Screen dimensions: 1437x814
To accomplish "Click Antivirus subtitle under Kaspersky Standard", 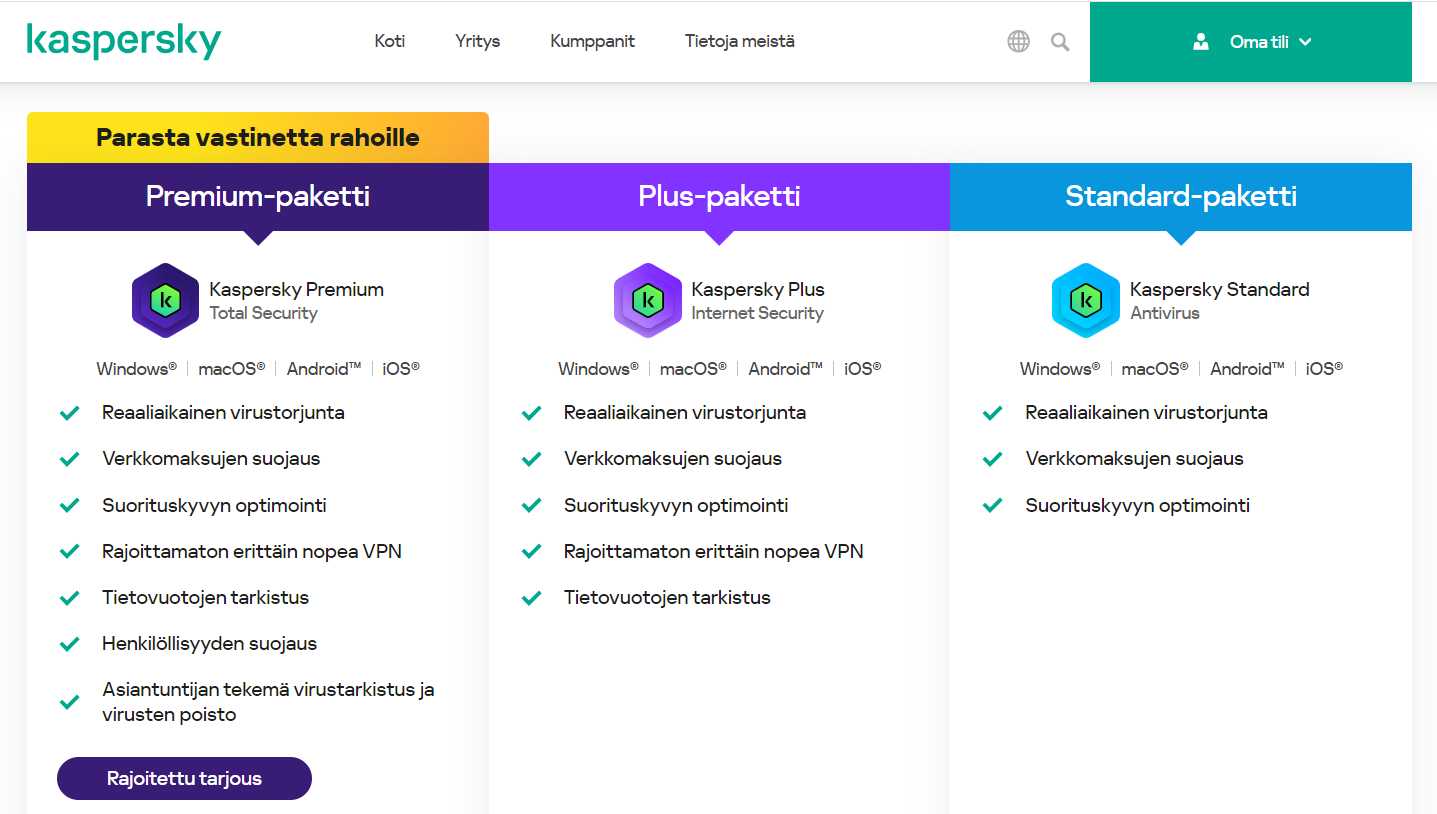I will point(1164,313).
